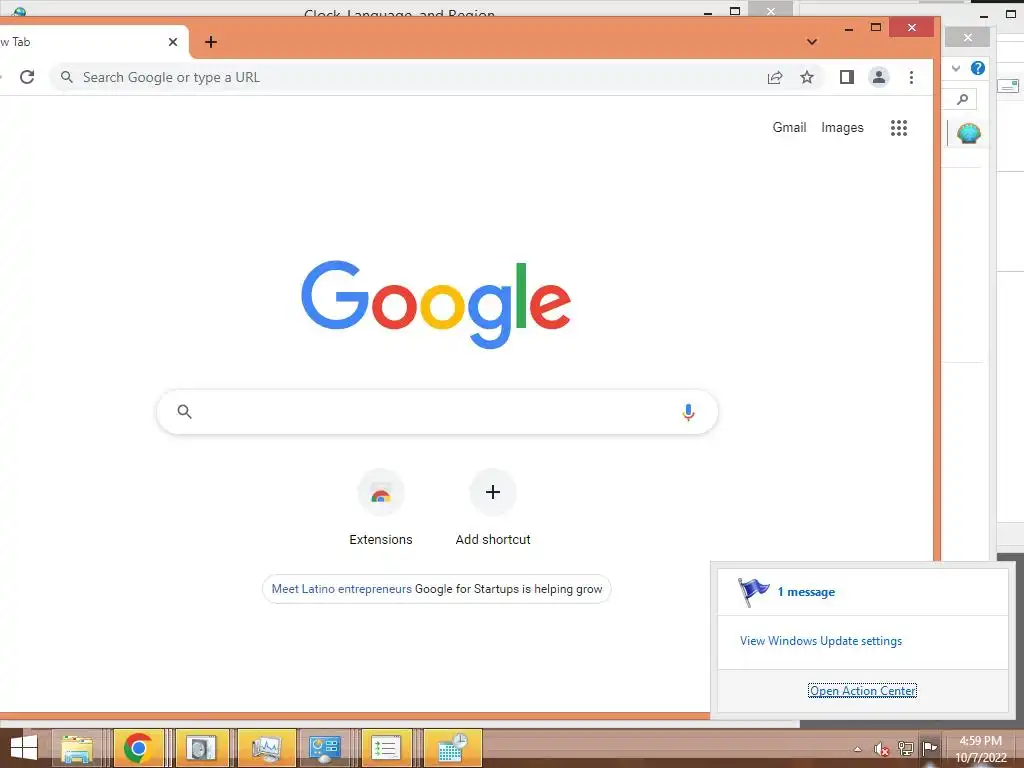Click the search magnifier in background window
The width and height of the screenshot is (1024, 768).
(962, 99)
